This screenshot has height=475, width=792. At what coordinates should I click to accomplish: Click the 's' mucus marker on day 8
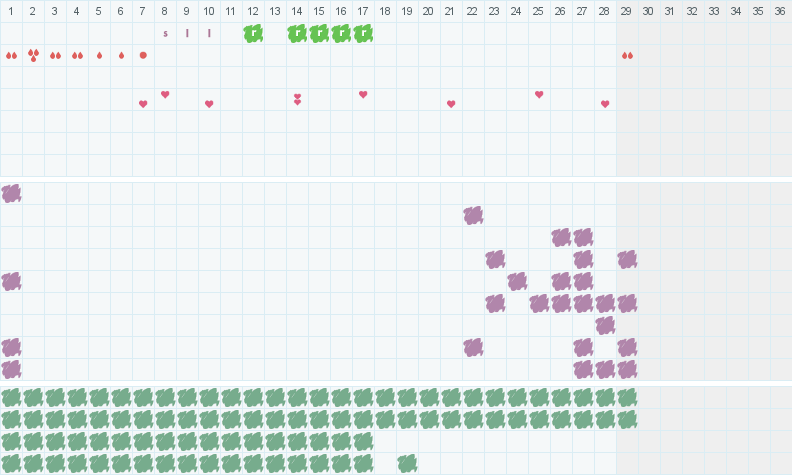[x=165, y=33]
